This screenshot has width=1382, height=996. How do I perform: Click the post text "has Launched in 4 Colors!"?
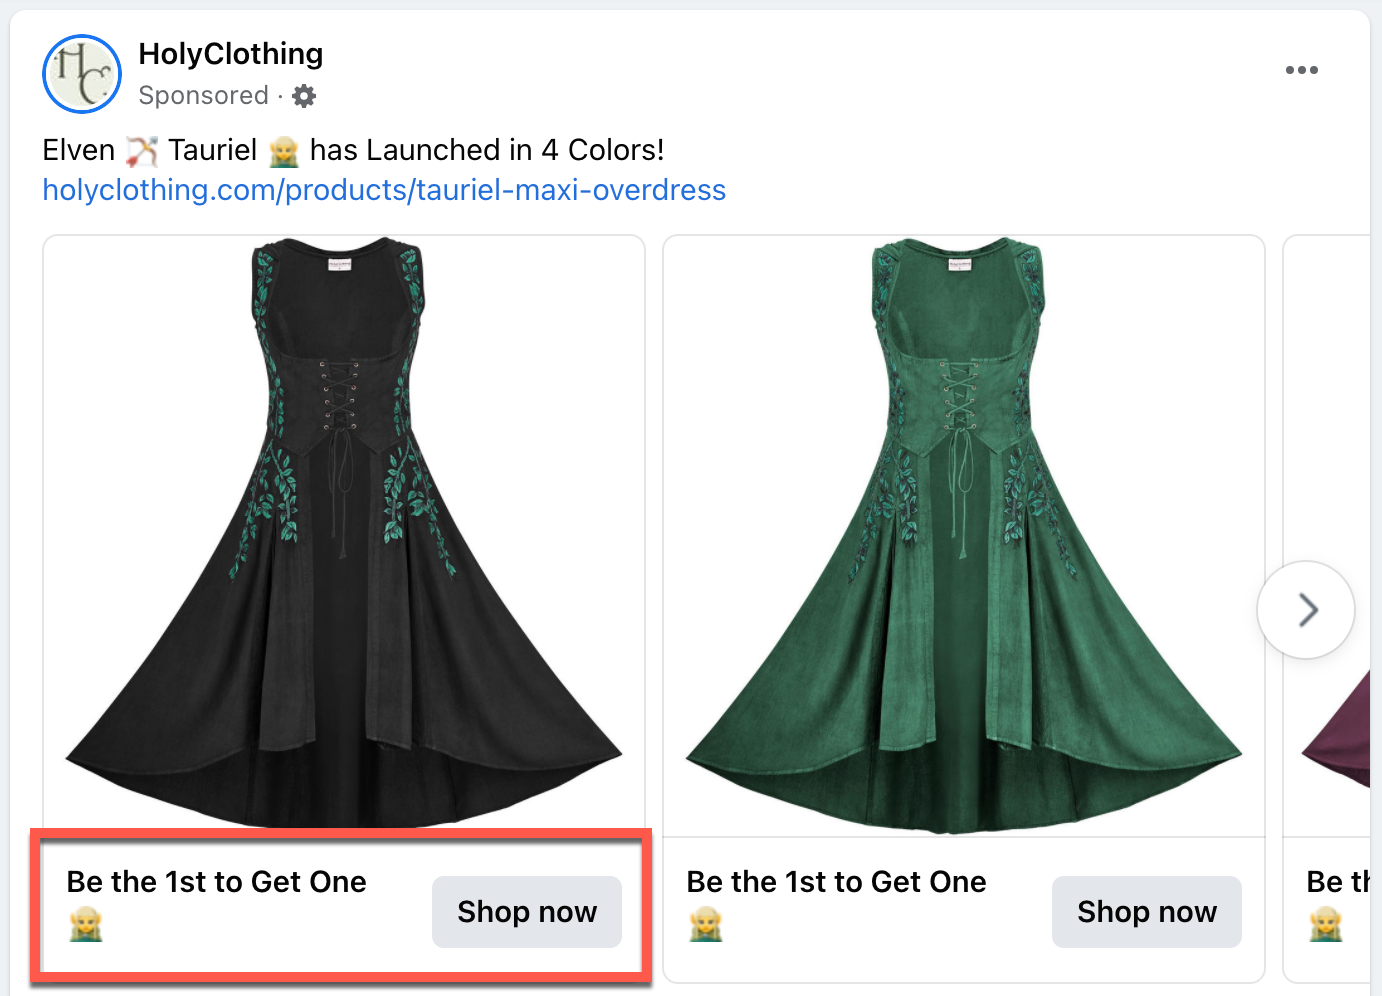pos(487,150)
